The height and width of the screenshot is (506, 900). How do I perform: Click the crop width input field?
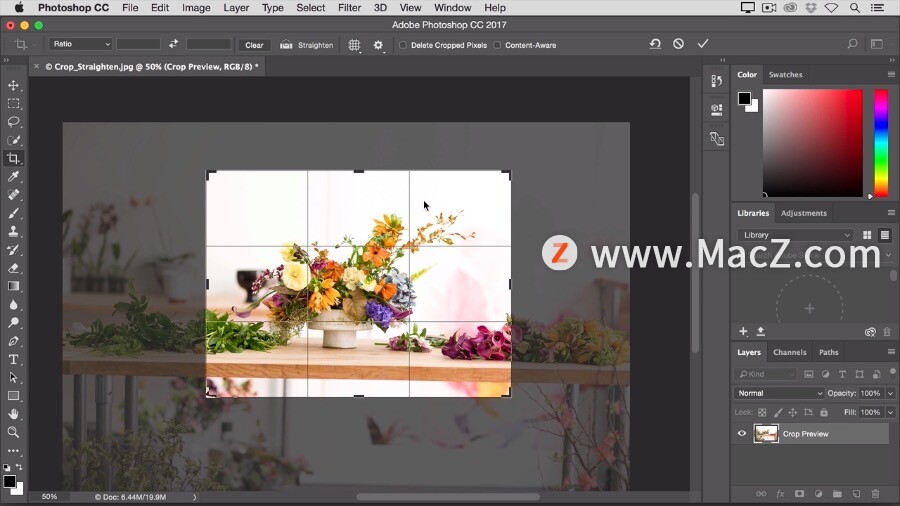[138, 44]
